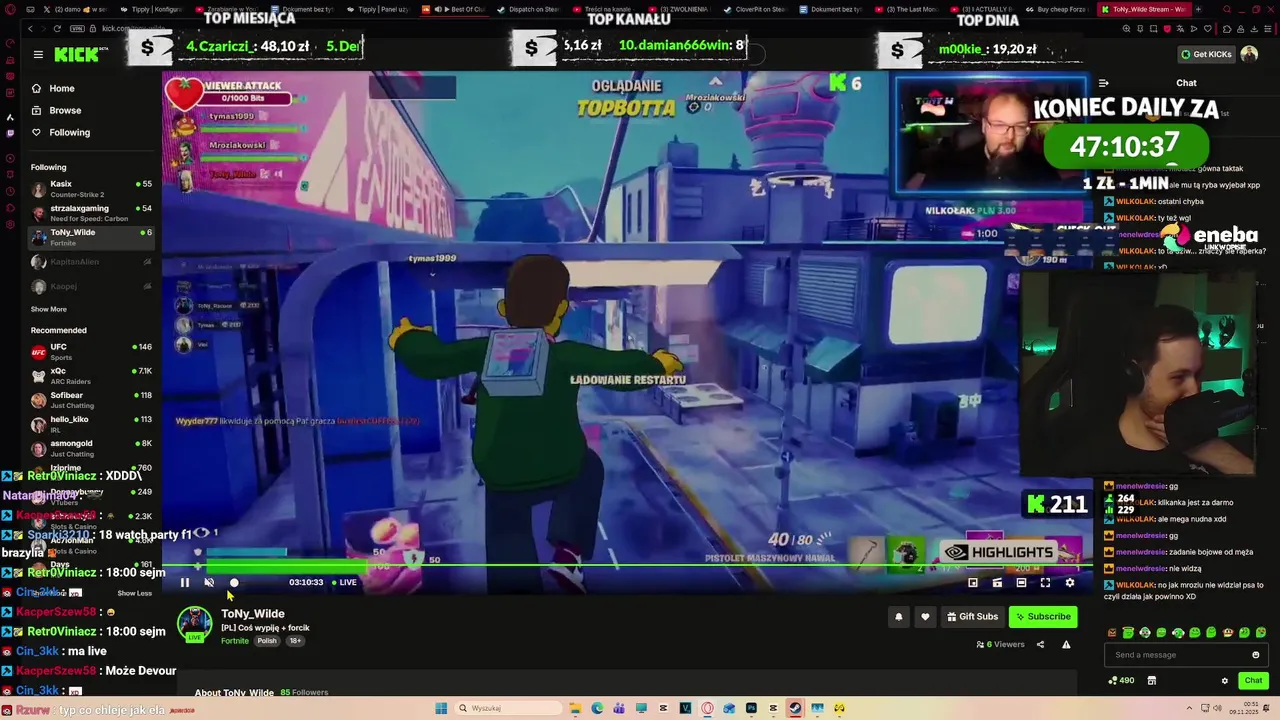This screenshot has width=1280, height=720.
Task: Open Windows Start menu
Action: pyautogui.click(x=440, y=708)
